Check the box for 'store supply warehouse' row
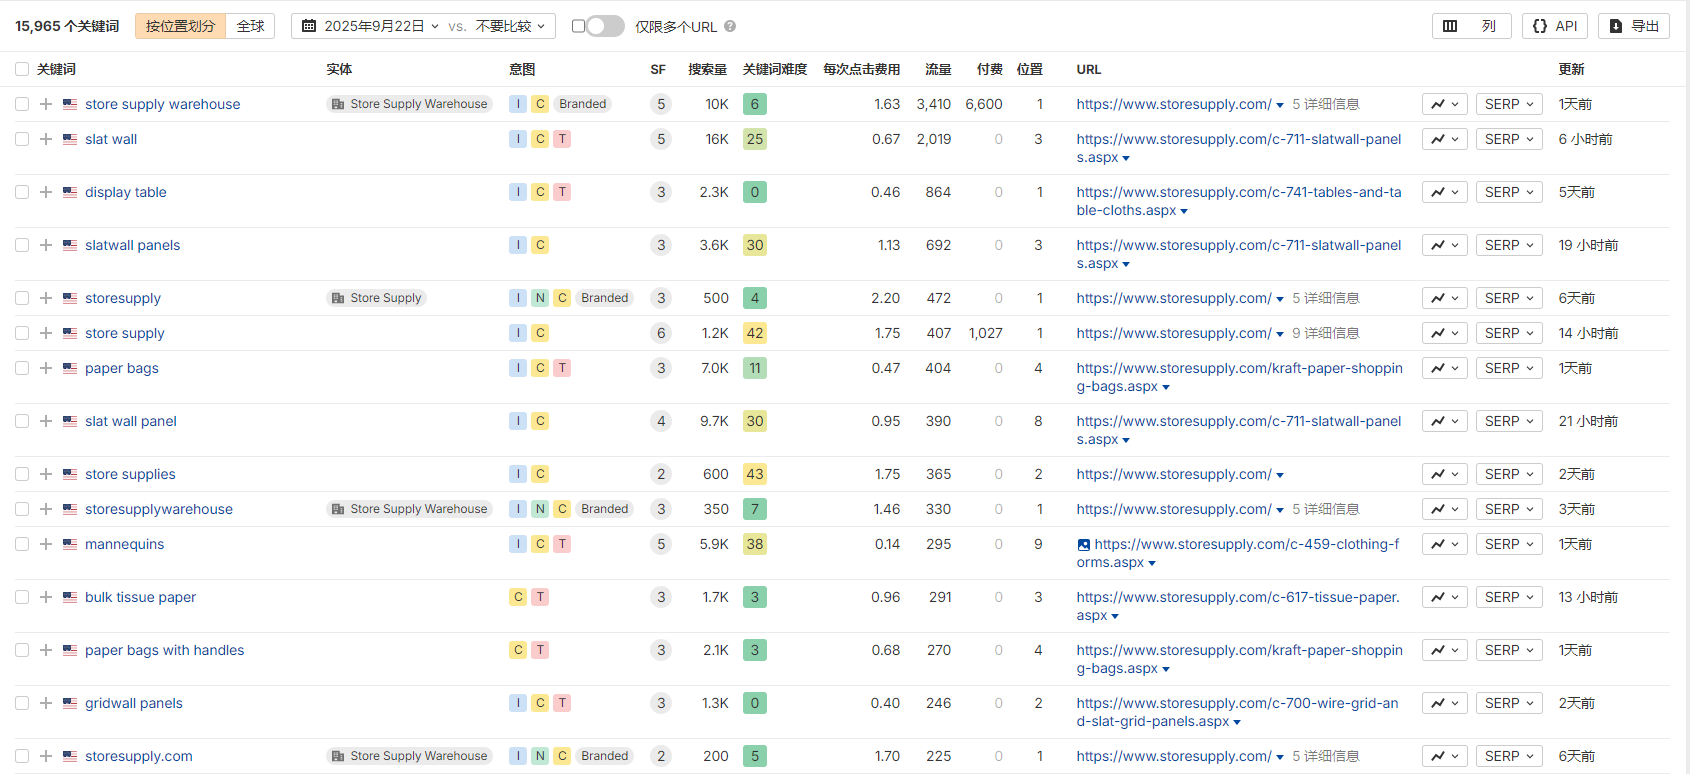The image size is (1690, 774). pyautogui.click(x=22, y=104)
